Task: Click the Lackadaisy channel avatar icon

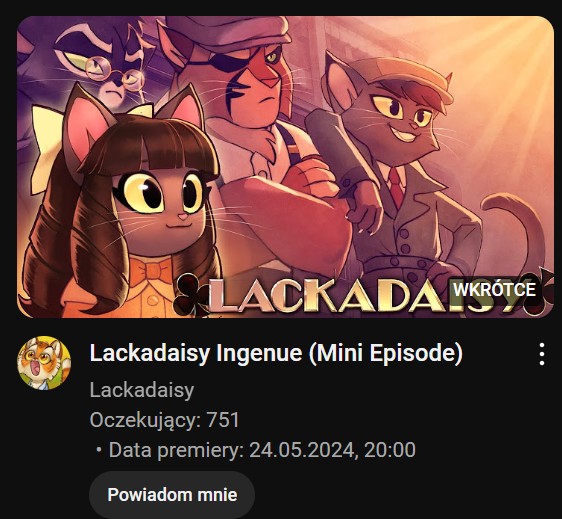Action: click(x=44, y=363)
